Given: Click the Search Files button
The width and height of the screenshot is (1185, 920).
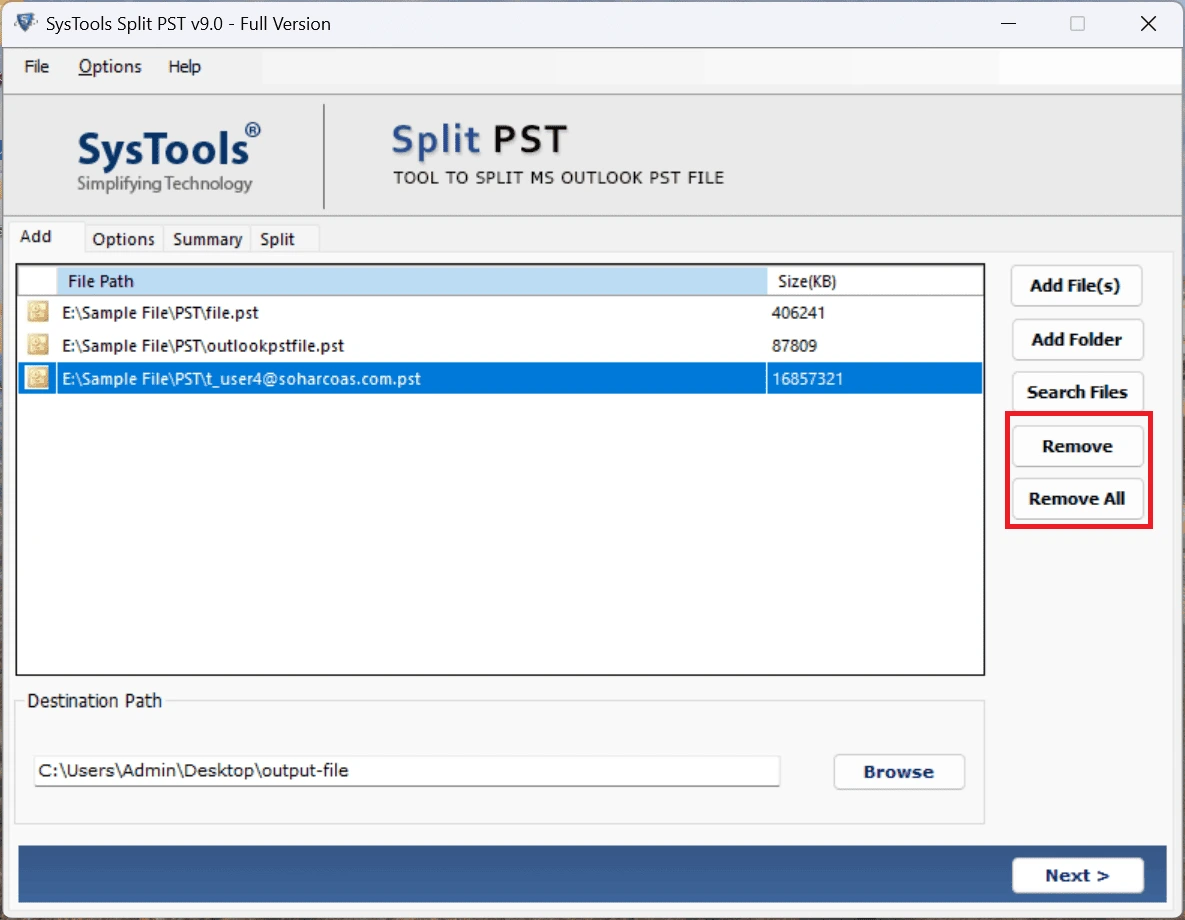Looking at the screenshot, I should click(1076, 392).
